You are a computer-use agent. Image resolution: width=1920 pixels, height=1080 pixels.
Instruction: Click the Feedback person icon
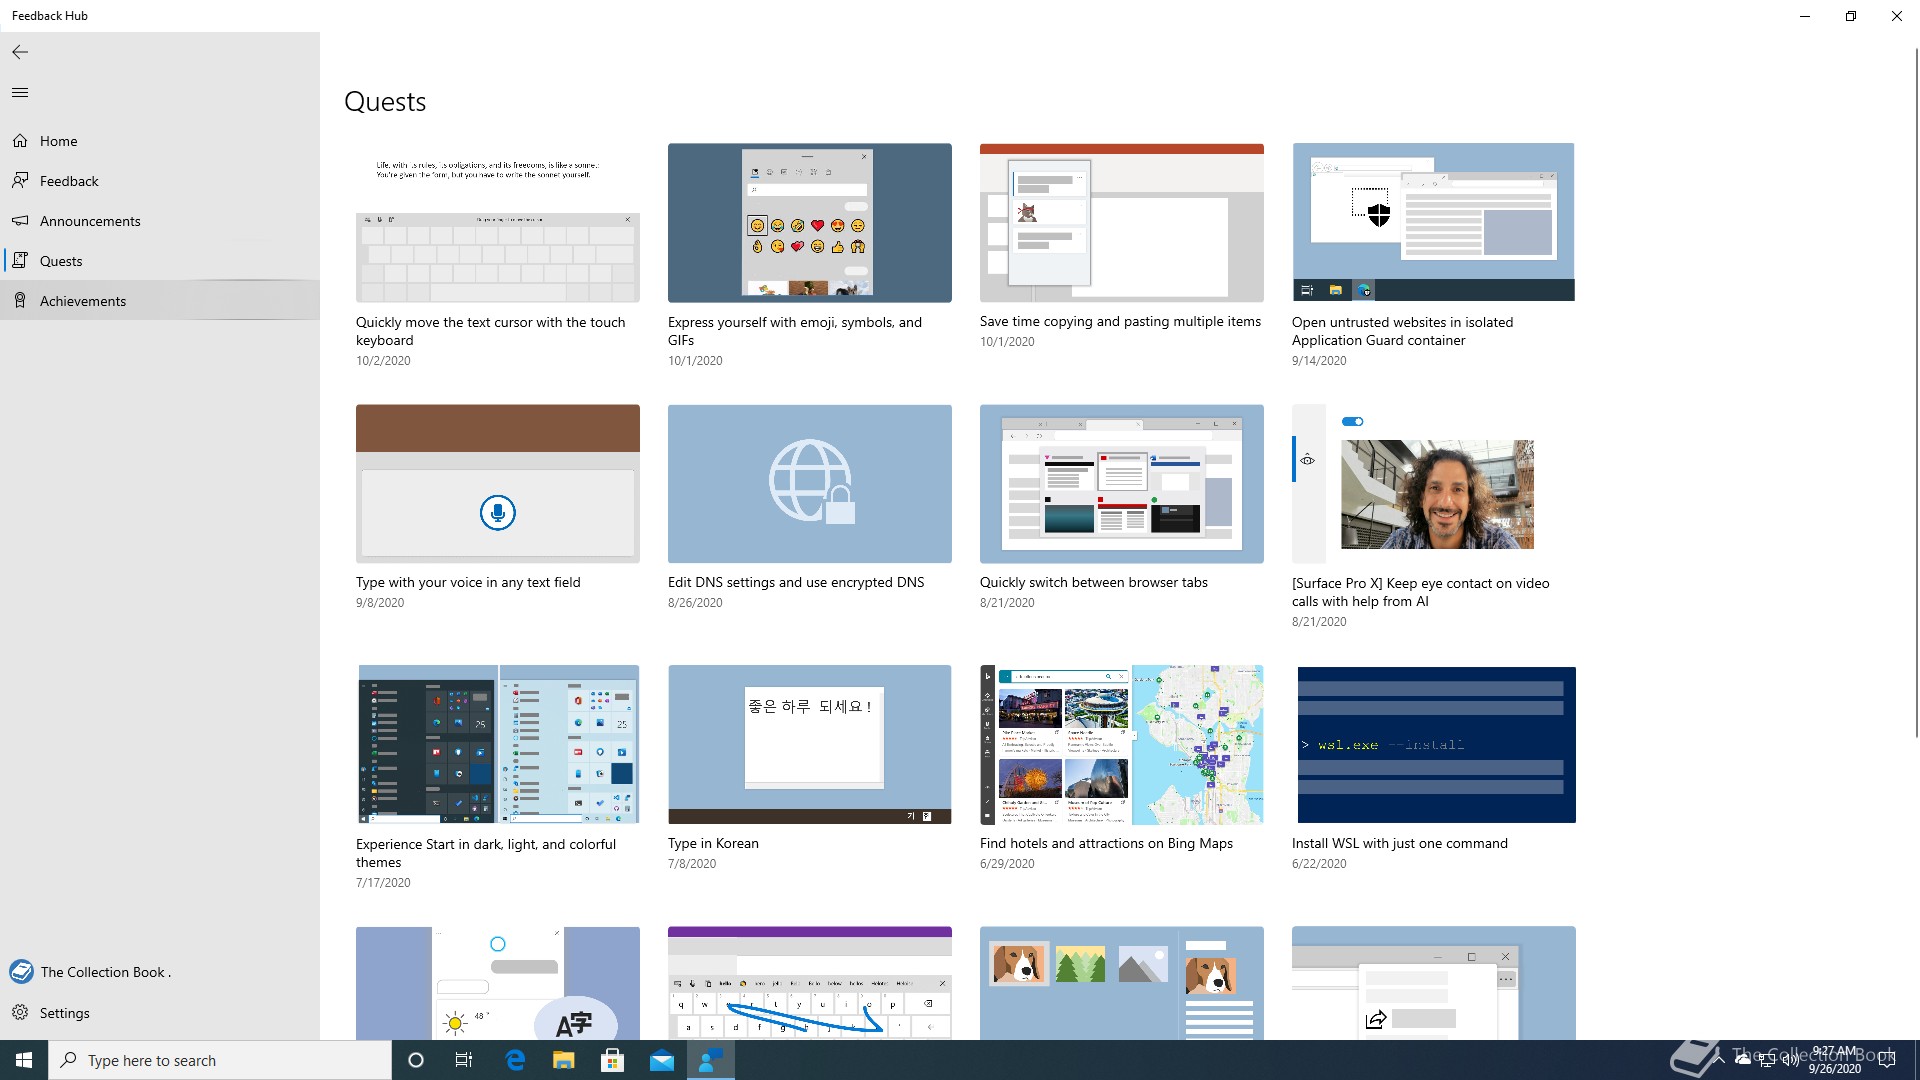pos(20,180)
